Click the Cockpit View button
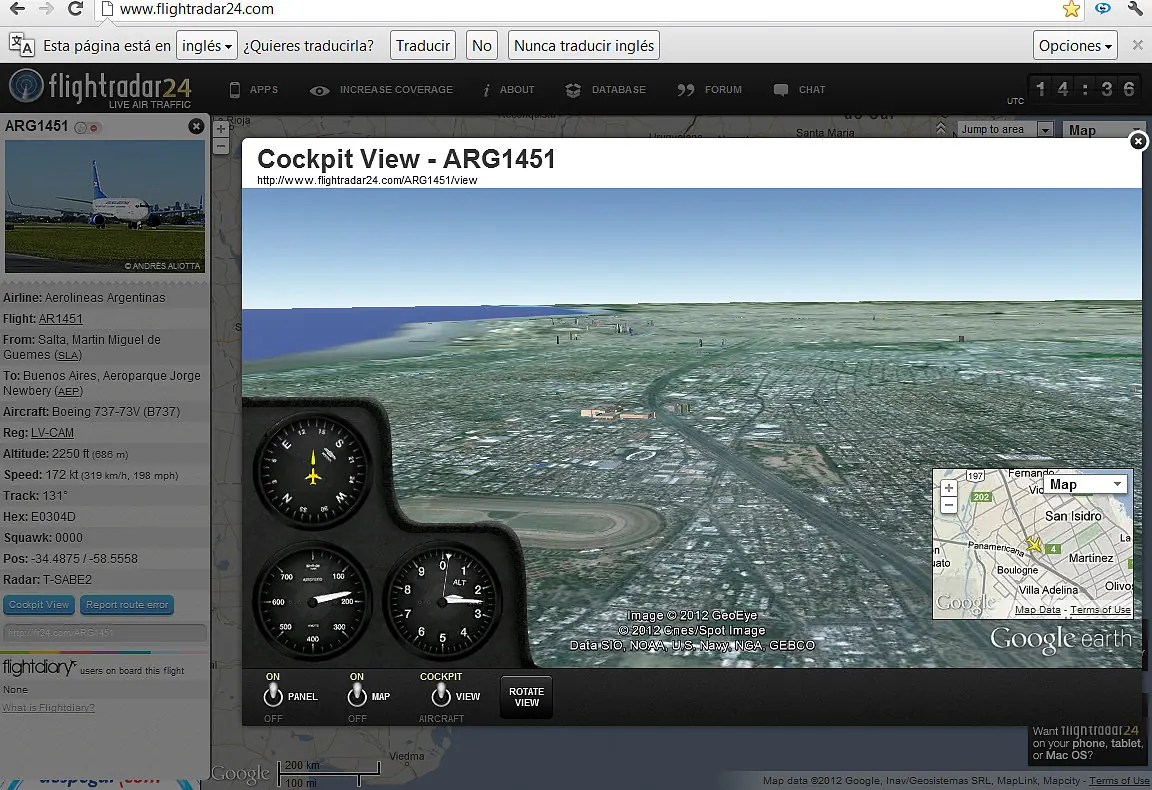1152x790 pixels. 39,605
